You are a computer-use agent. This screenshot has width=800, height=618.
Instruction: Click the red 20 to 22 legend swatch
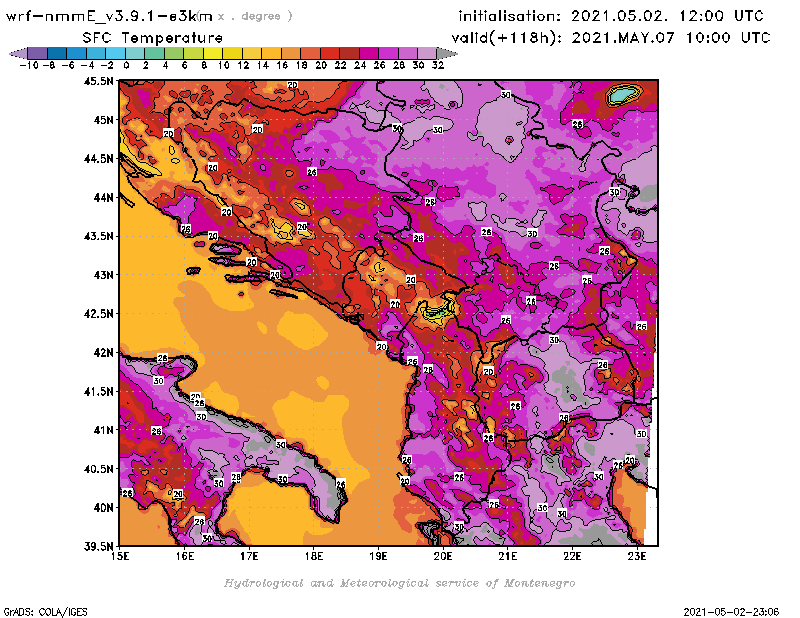point(329,53)
